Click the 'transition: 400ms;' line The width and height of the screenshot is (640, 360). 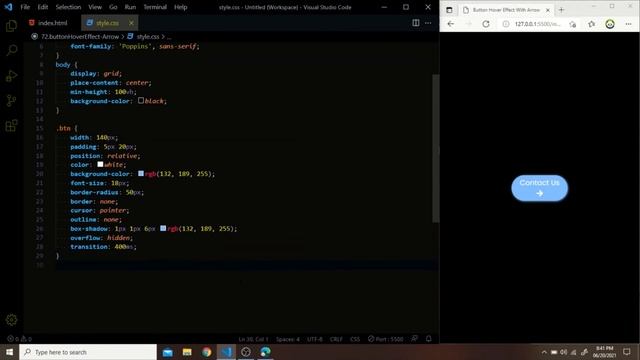[103, 247]
